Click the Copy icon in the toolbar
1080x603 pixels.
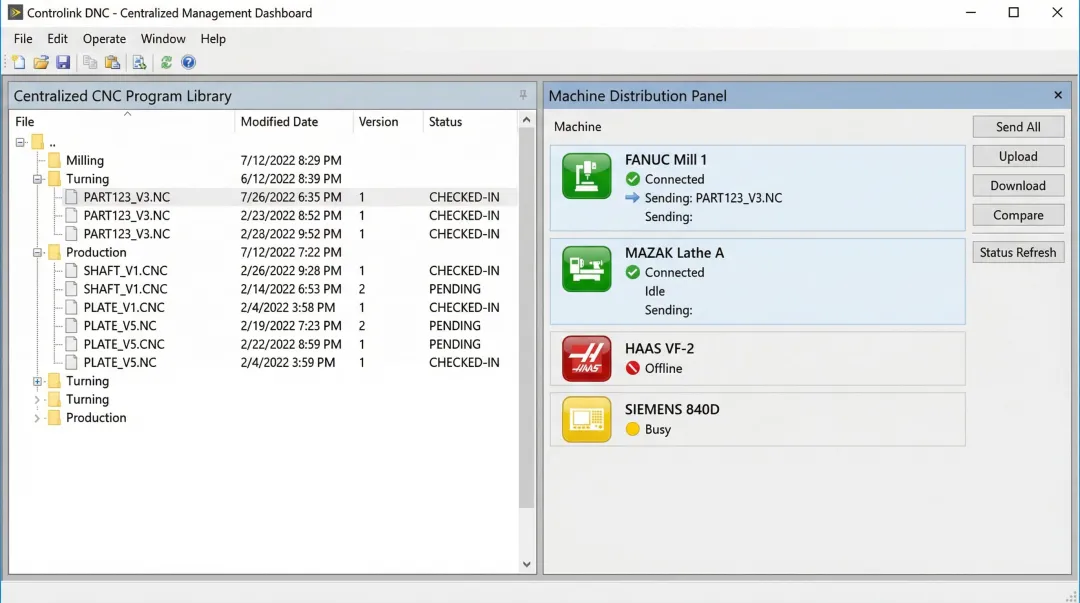click(90, 62)
